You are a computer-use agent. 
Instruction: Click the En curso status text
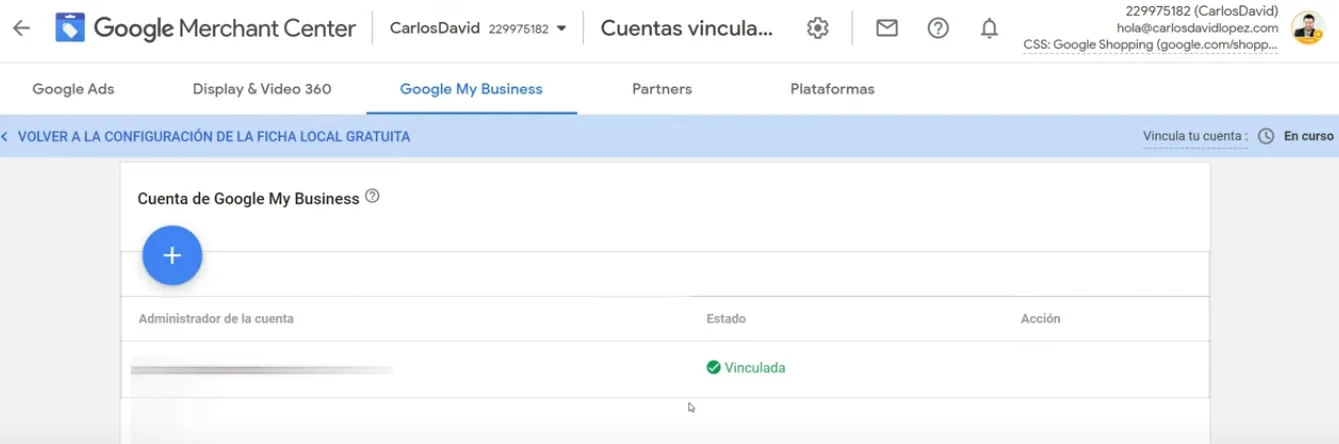click(1309, 136)
